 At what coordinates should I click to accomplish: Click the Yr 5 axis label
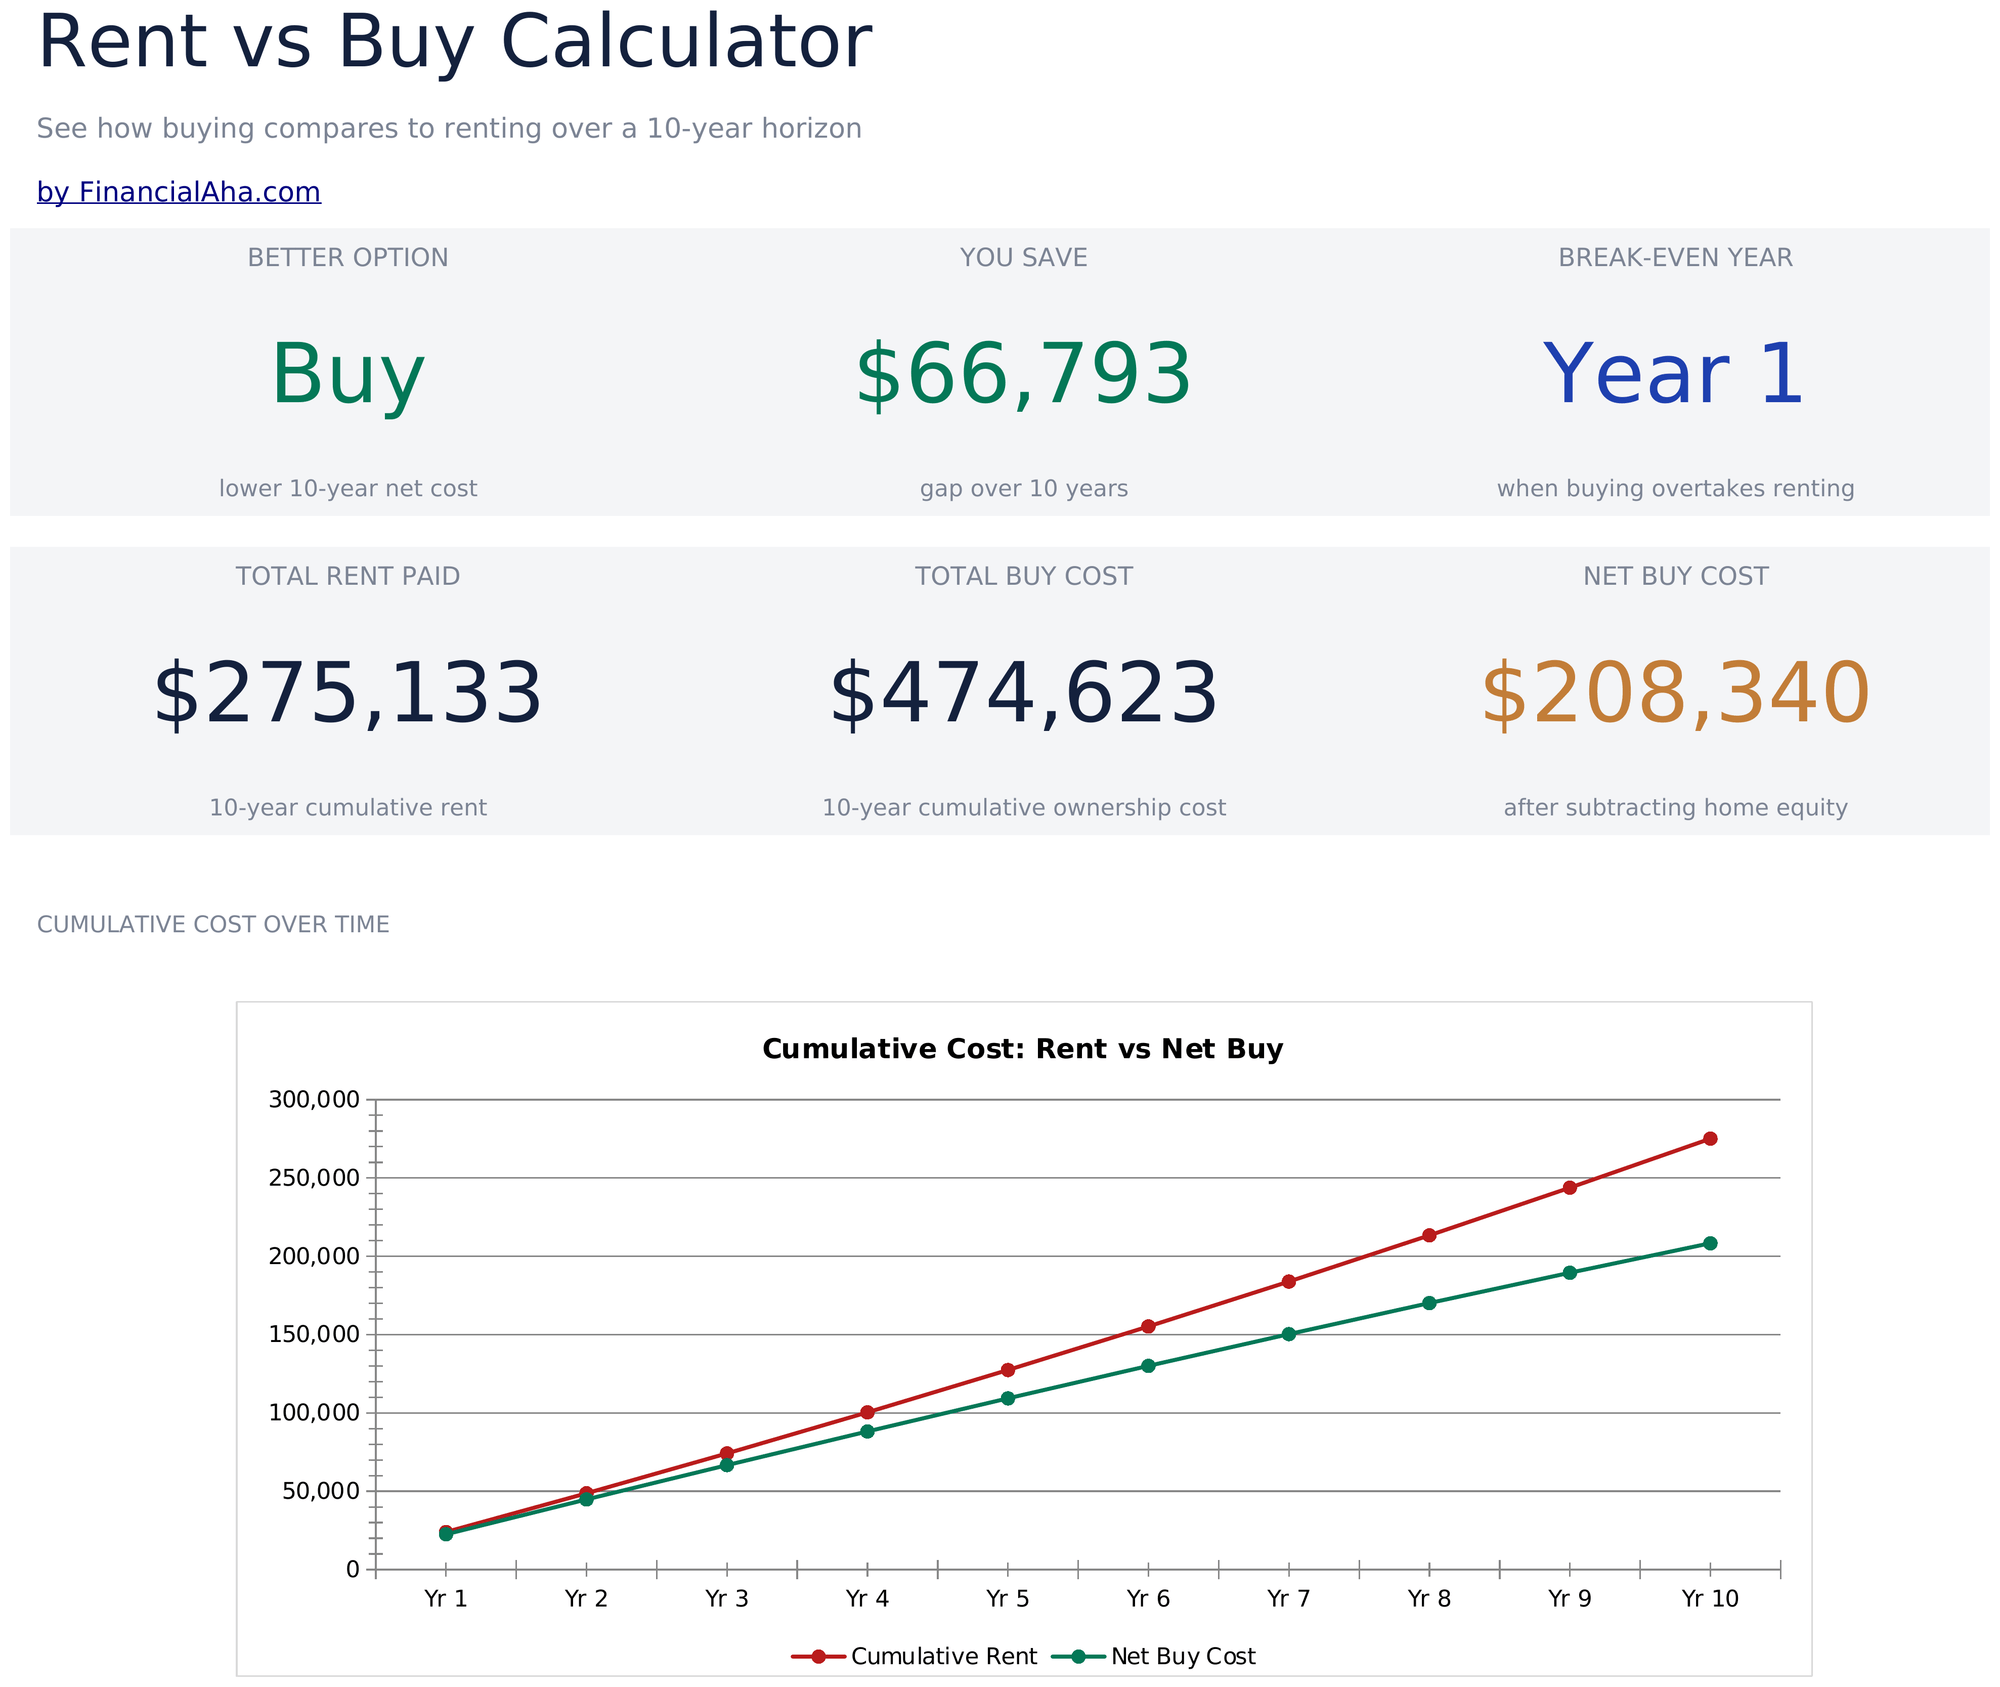click(1008, 1598)
